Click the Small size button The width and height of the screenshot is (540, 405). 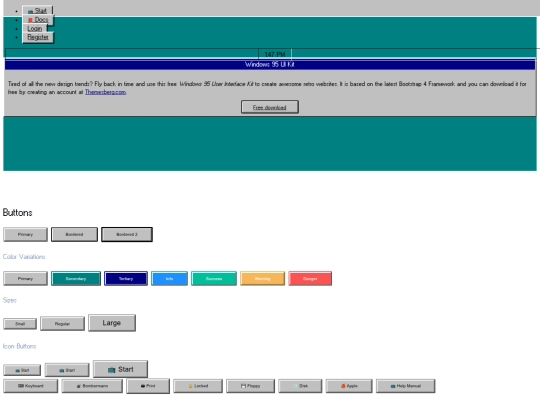tap(20, 324)
